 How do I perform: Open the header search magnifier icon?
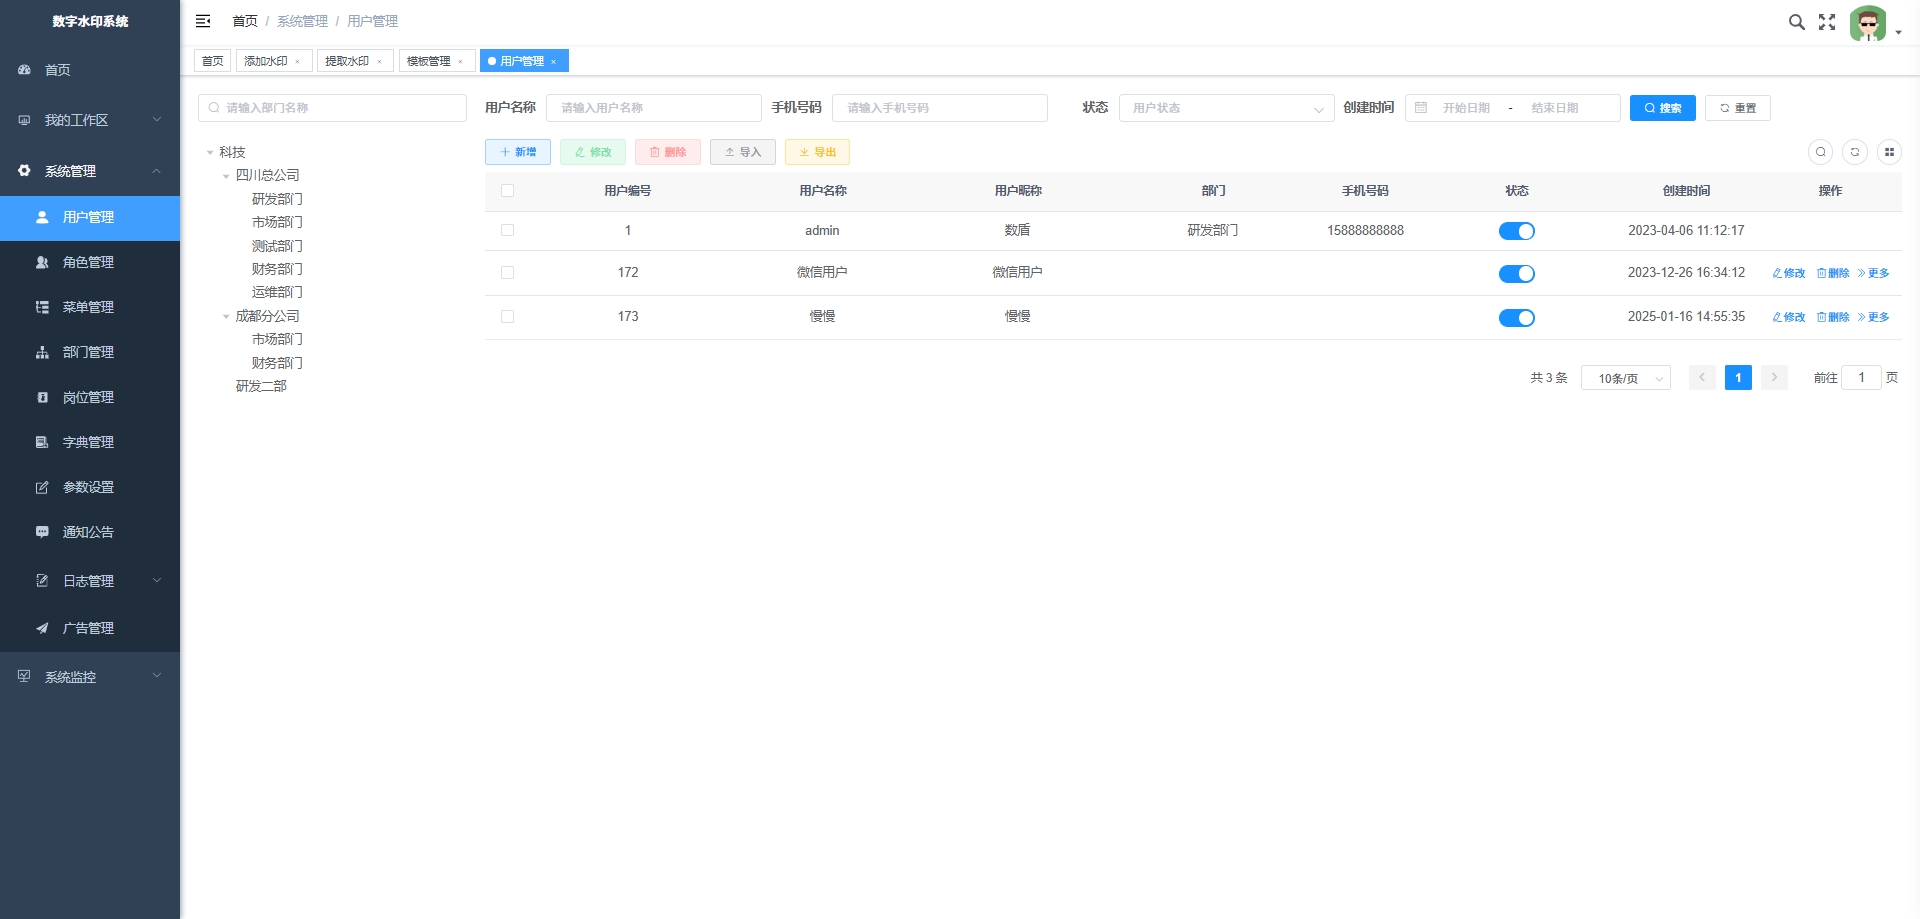1797,22
